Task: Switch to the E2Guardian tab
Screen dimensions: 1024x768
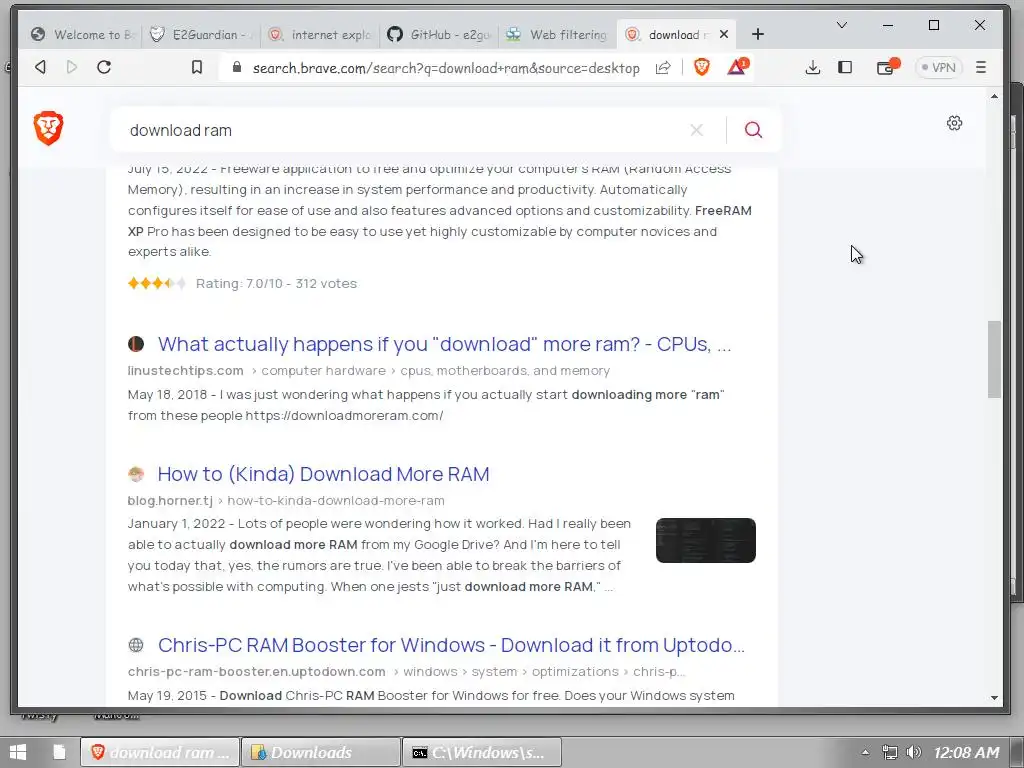Action: tap(199, 35)
